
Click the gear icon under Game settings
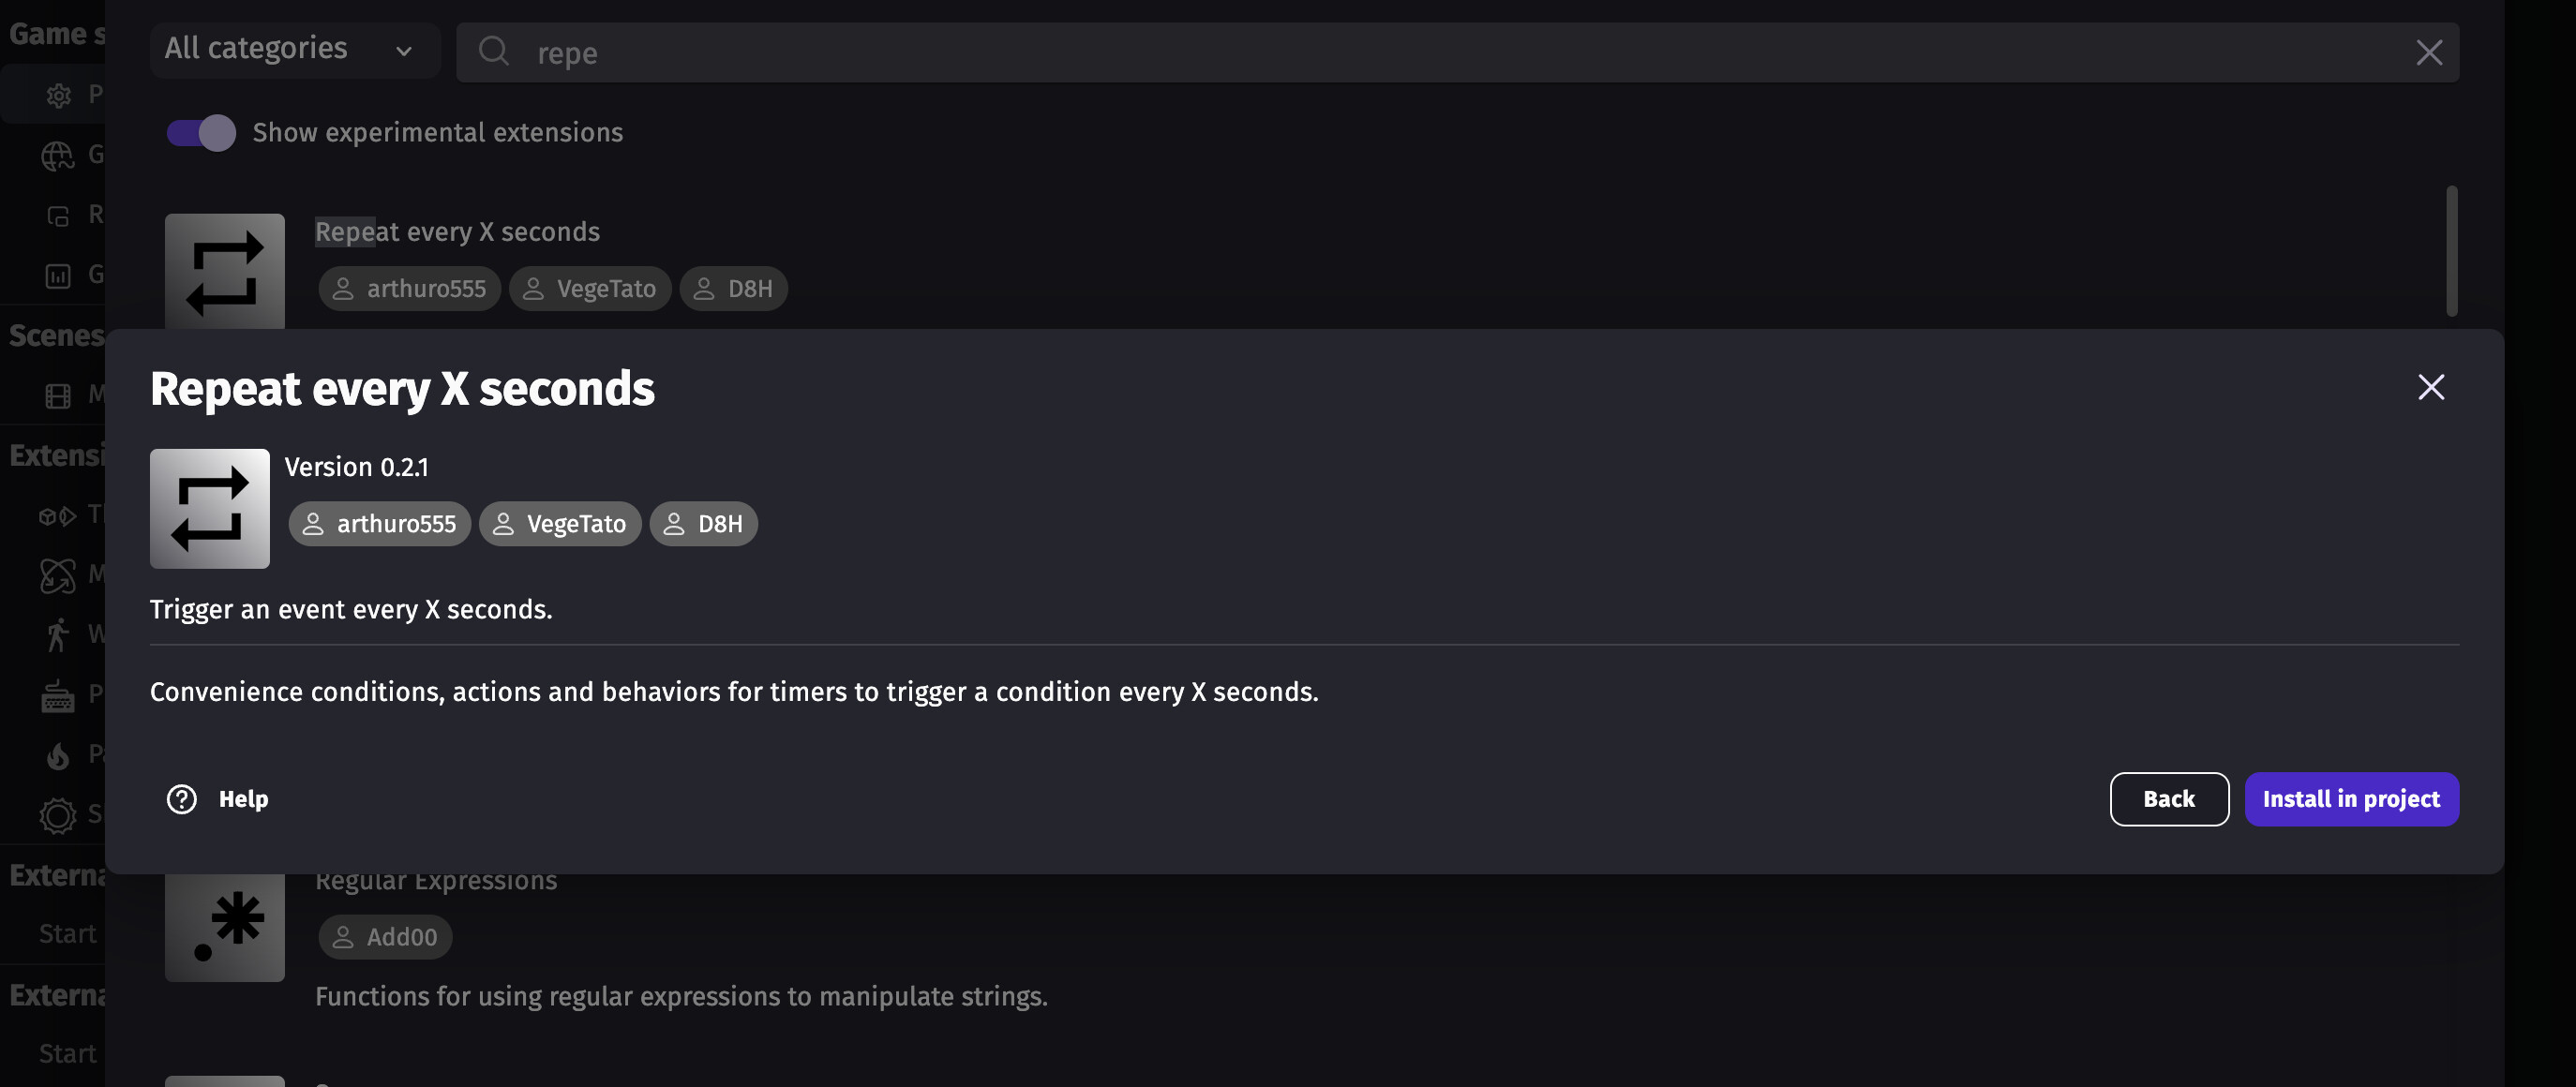tap(58, 95)
